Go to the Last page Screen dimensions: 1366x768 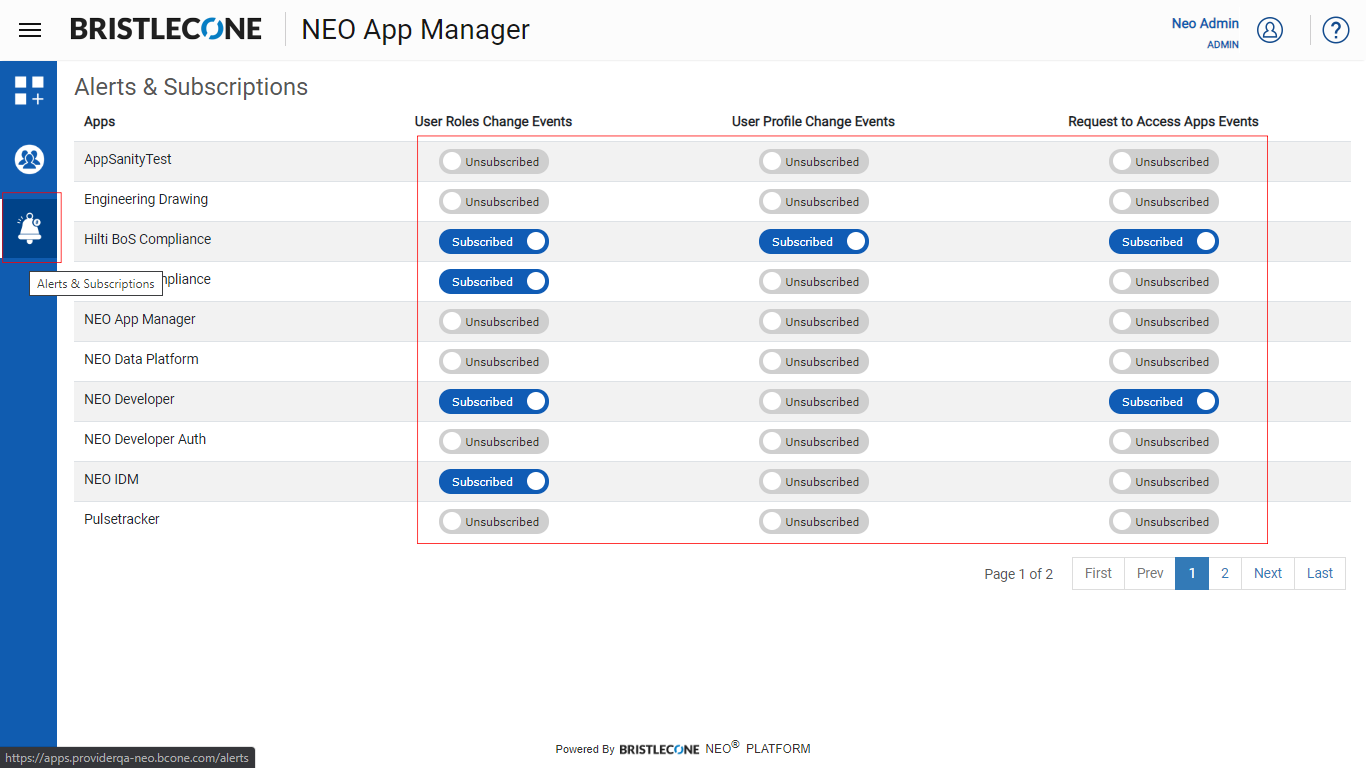pos(1320,573)
